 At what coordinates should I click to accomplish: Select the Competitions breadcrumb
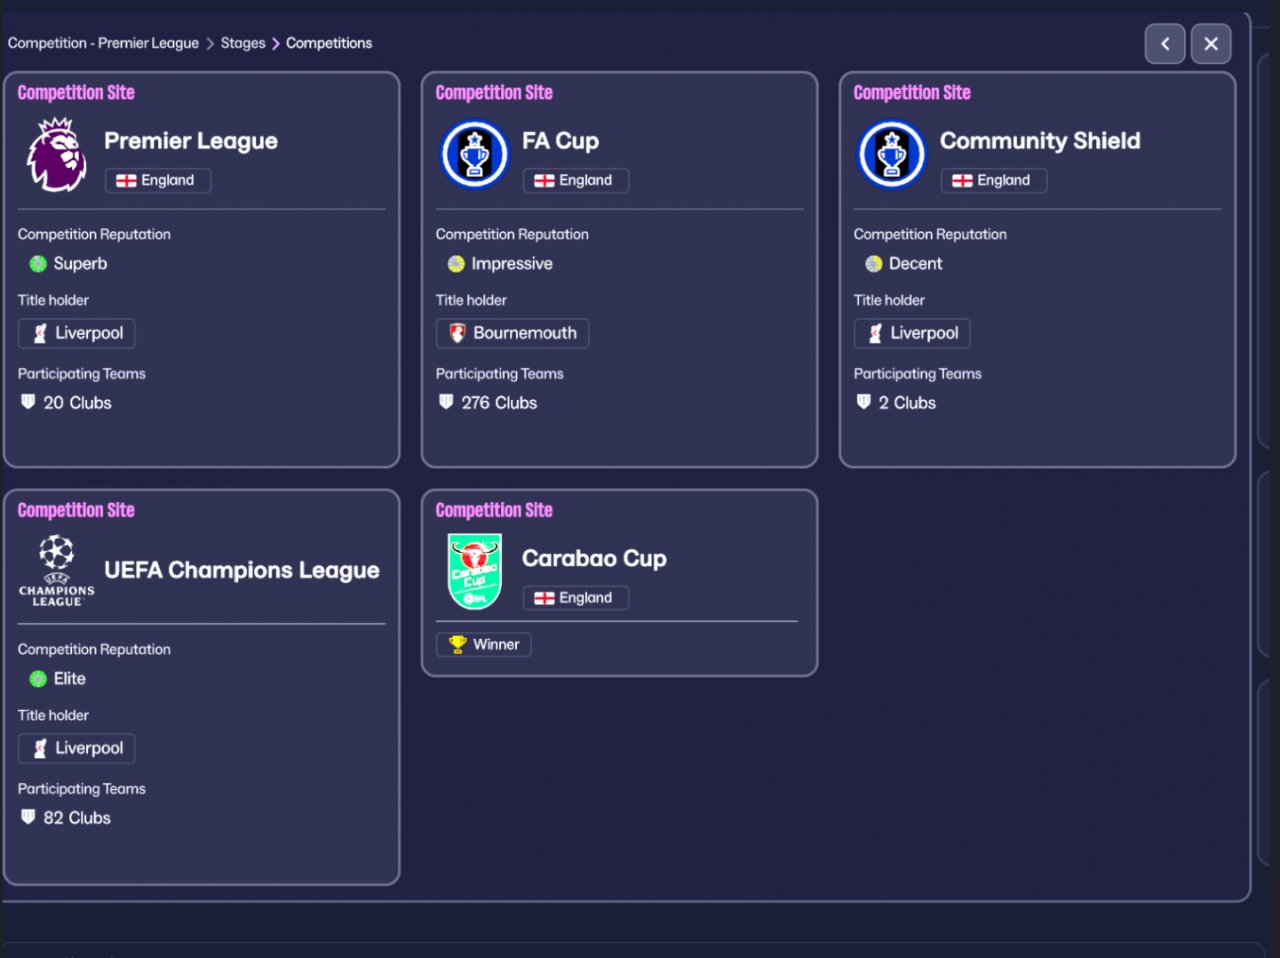(329, 43)
